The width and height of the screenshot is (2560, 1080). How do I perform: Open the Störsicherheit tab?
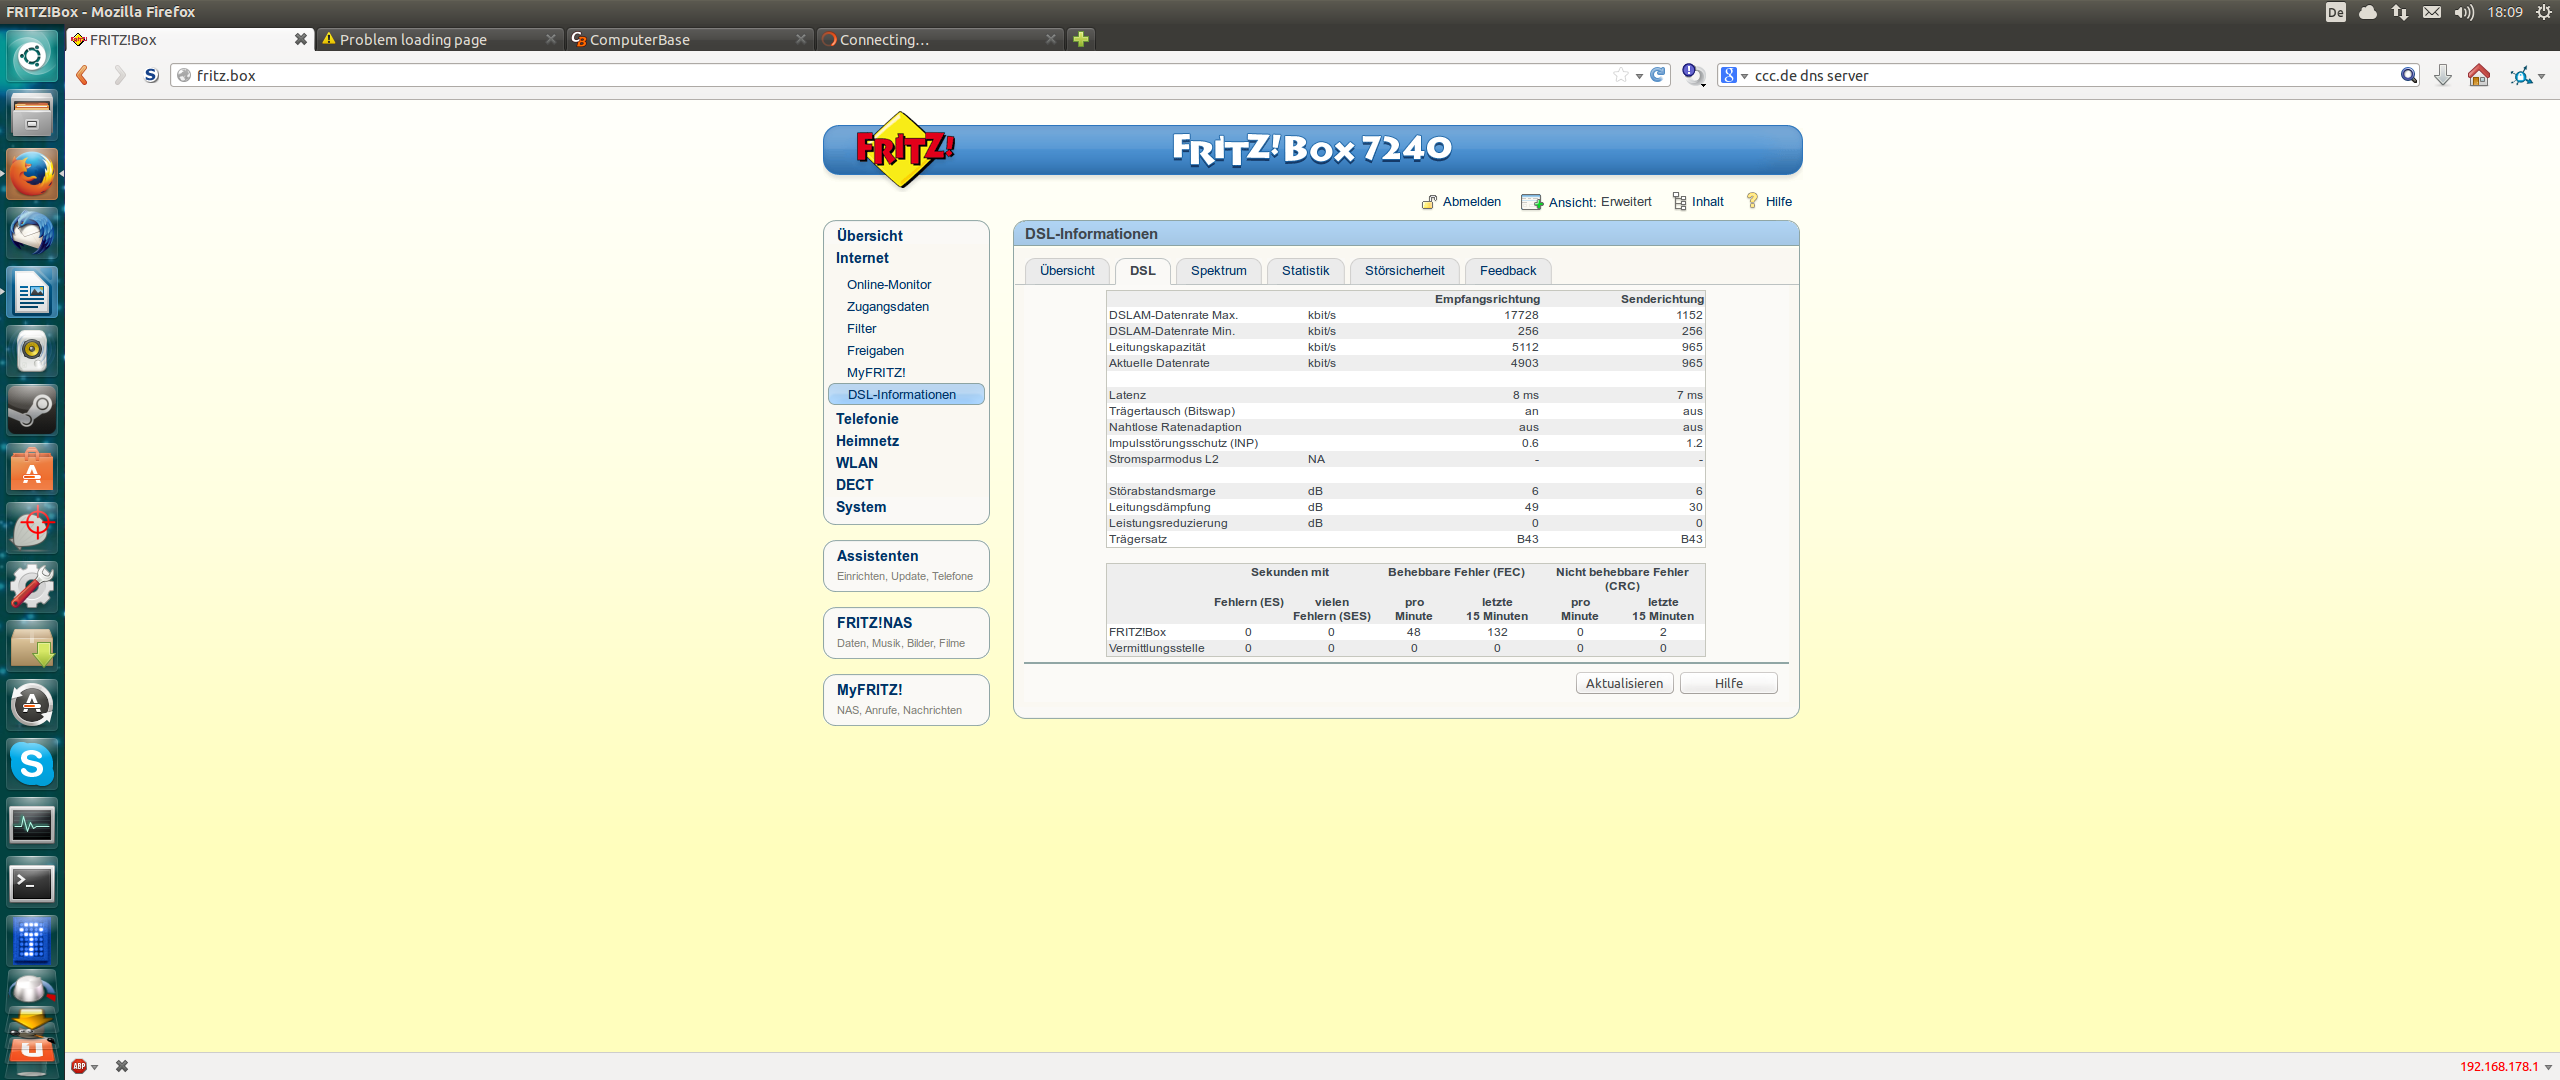pyautogui.click(x=1404, y=271)
